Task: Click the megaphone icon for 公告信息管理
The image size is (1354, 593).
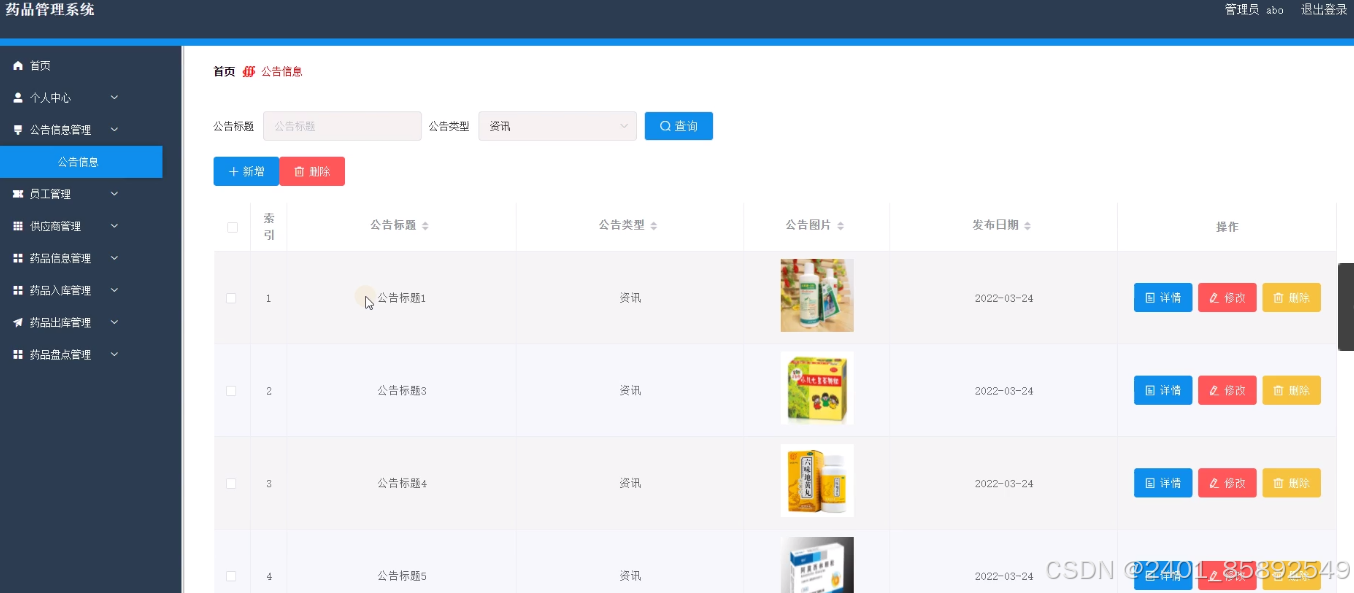Action: click(x=17, y=129)
